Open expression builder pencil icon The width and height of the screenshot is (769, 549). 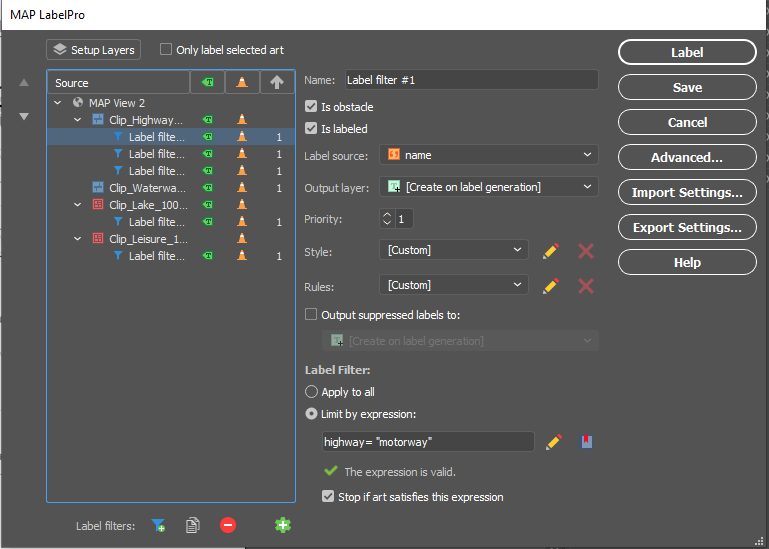(554, 442)
